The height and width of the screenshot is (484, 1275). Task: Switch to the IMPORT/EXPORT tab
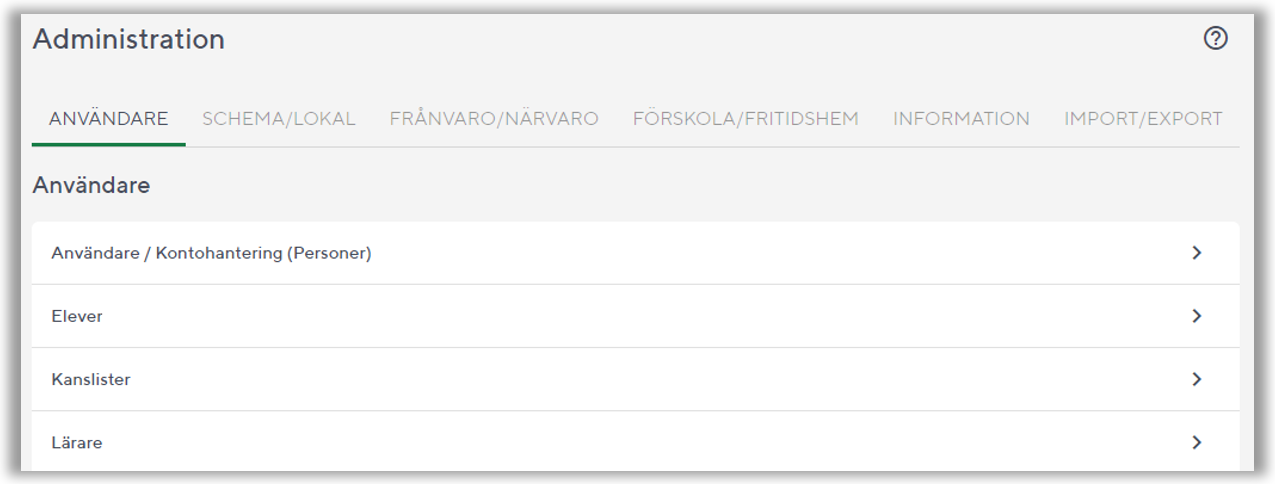[x=1143, y=119]
